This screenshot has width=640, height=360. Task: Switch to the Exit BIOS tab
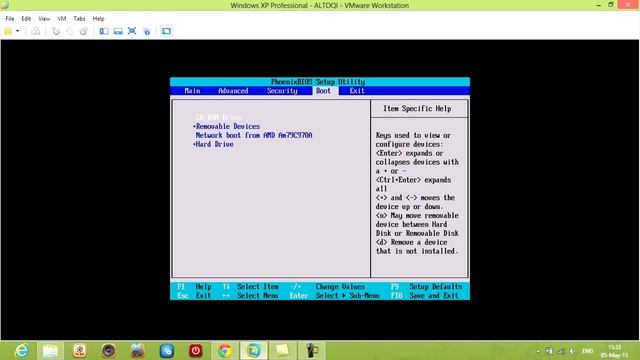pyautogui.click(x=357, y=91)
